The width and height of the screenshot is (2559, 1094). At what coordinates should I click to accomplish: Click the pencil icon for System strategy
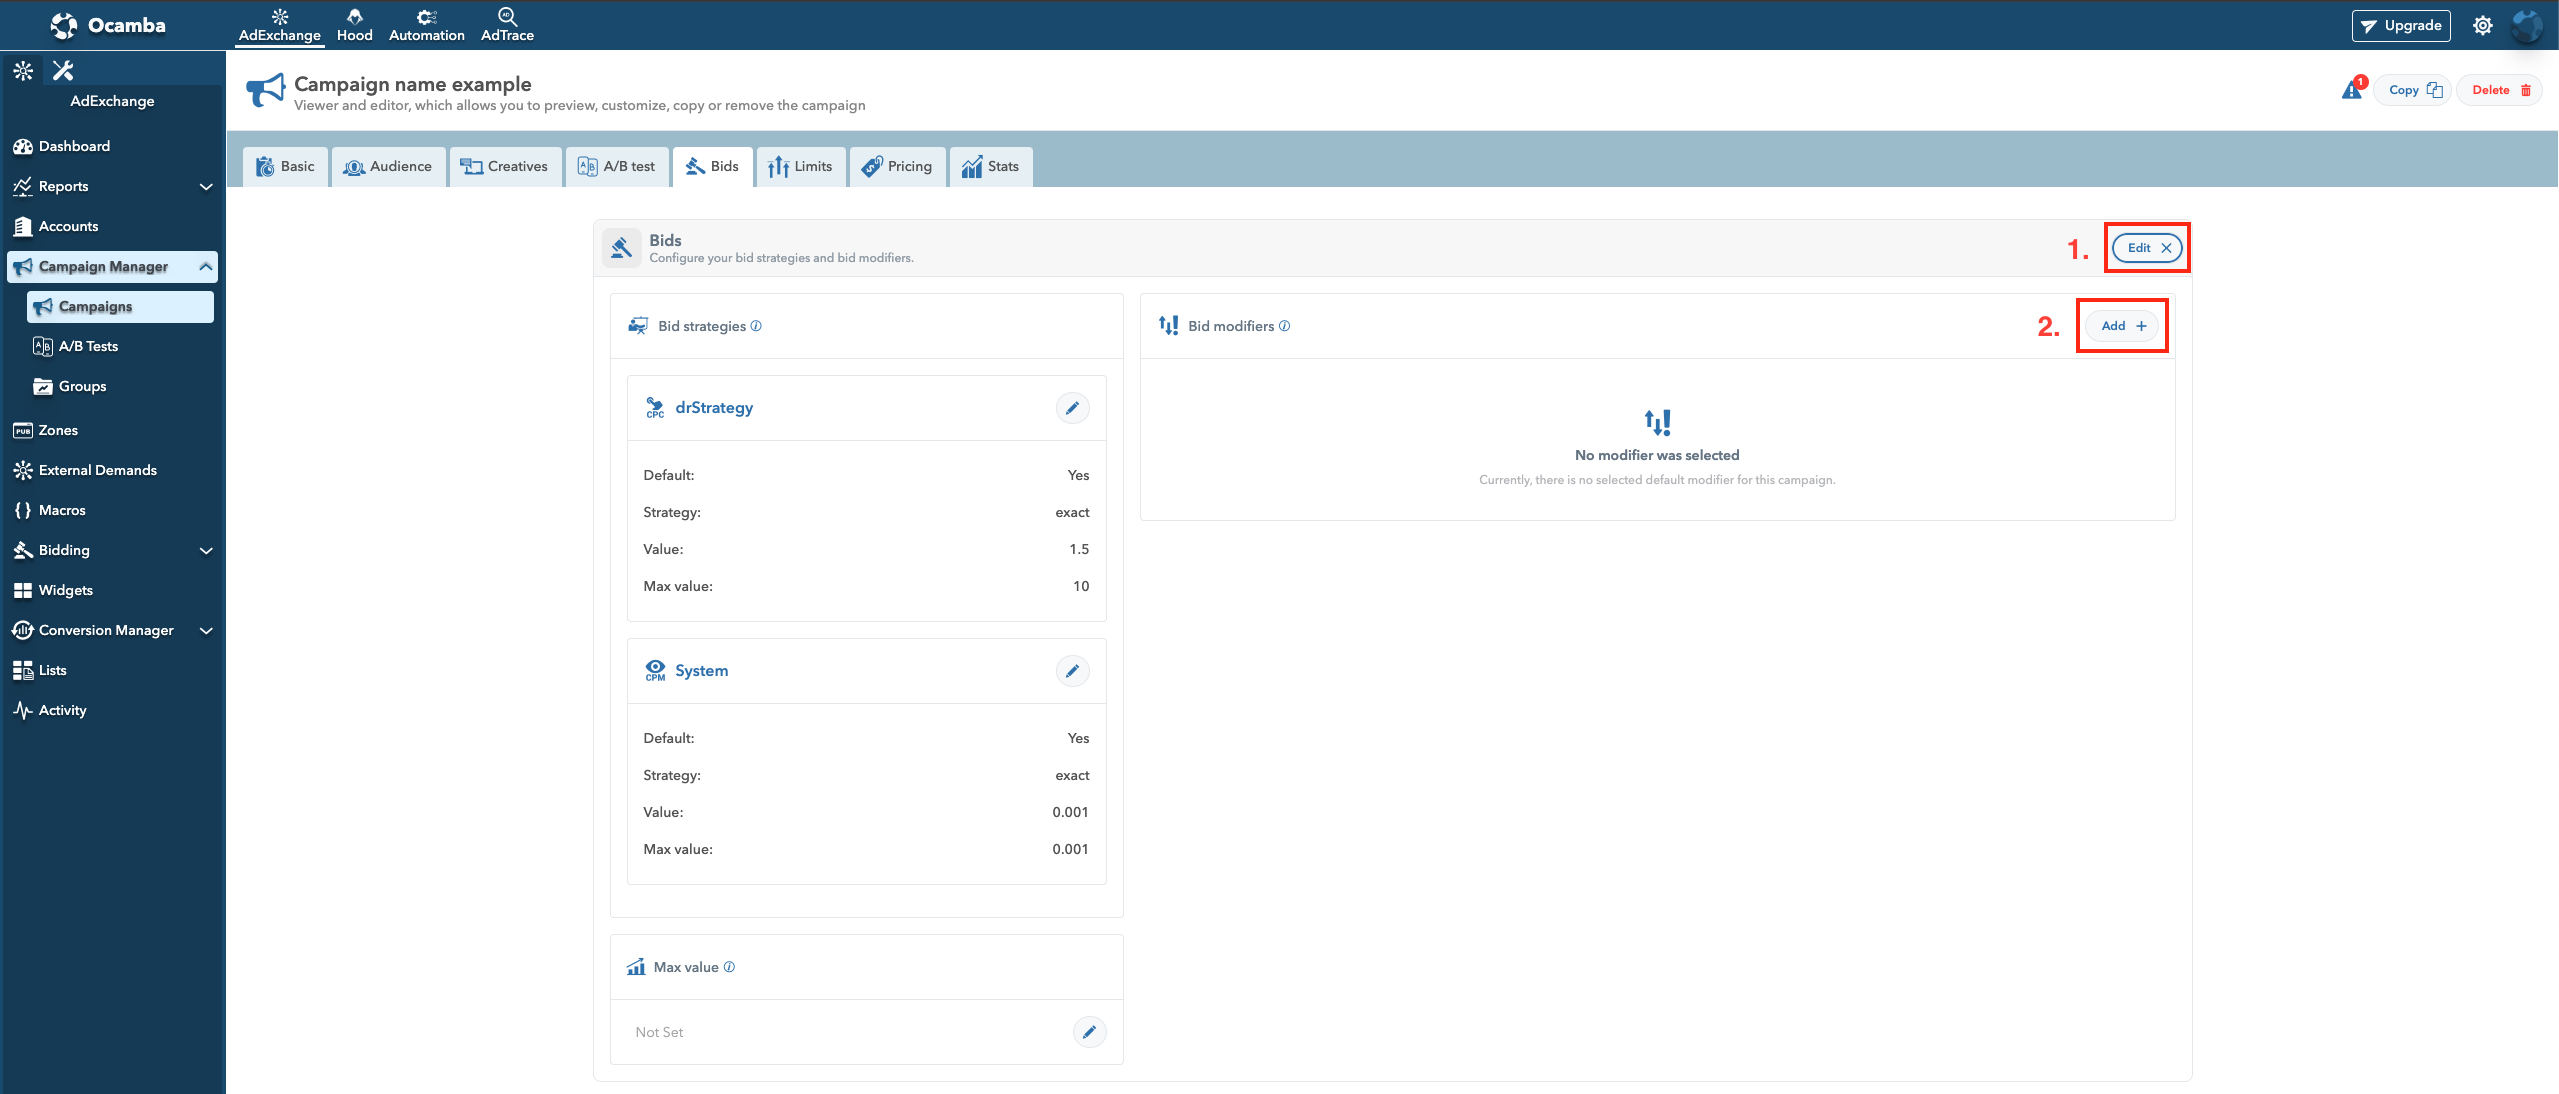[x=1072, y=671]
